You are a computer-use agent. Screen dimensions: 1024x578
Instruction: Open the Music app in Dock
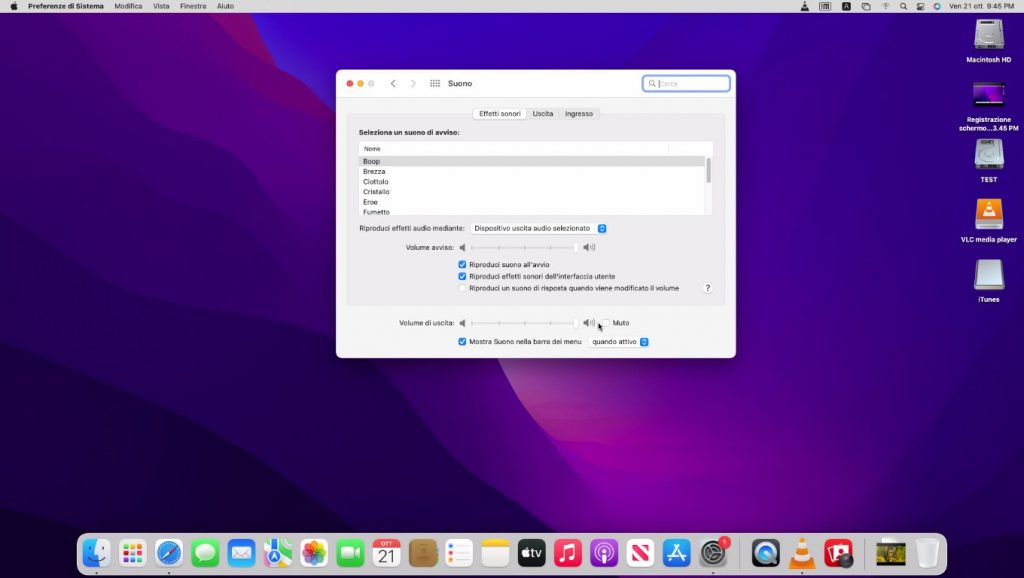click(x=567, y=553)
